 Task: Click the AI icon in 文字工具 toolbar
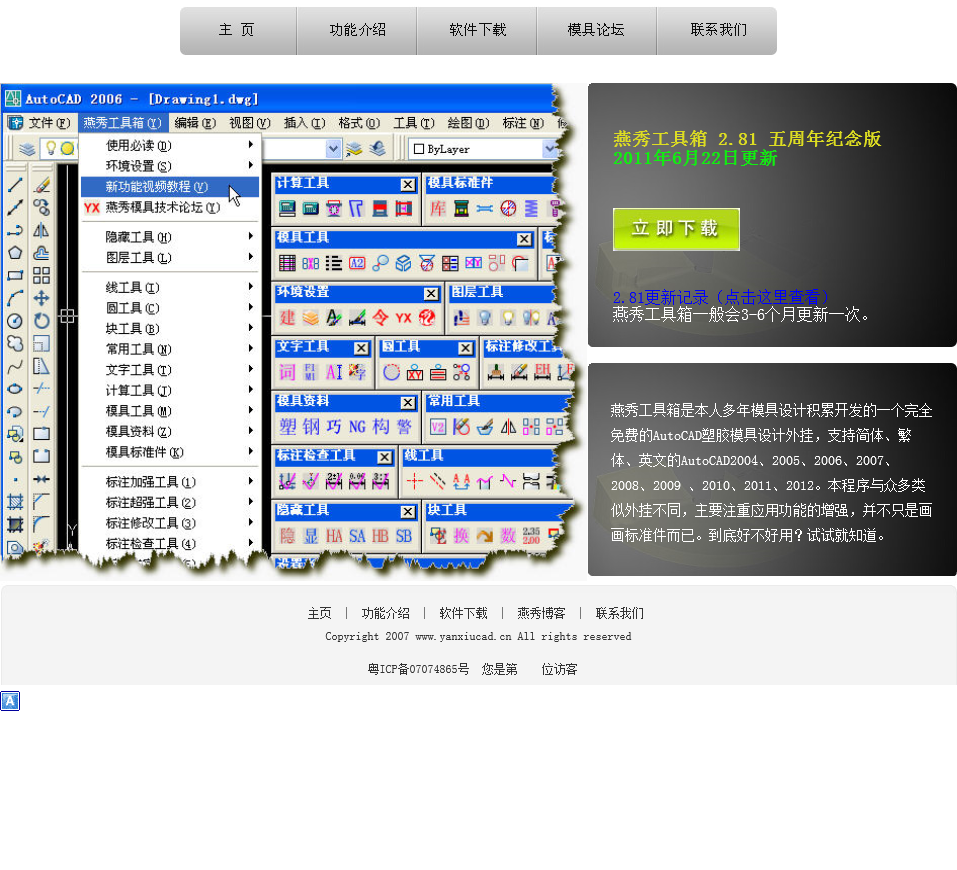[x=334, y=372]
